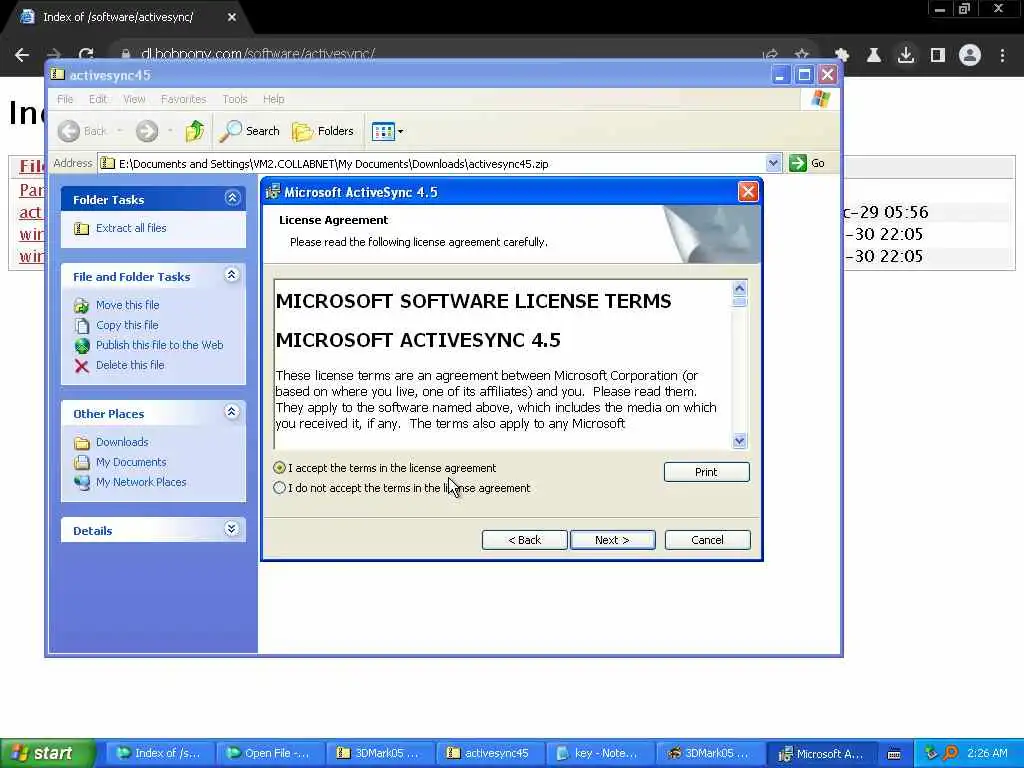Go up one folder level icon
Image resolution: width=1024 pixels, height=768 pixels.
[195, 131]
